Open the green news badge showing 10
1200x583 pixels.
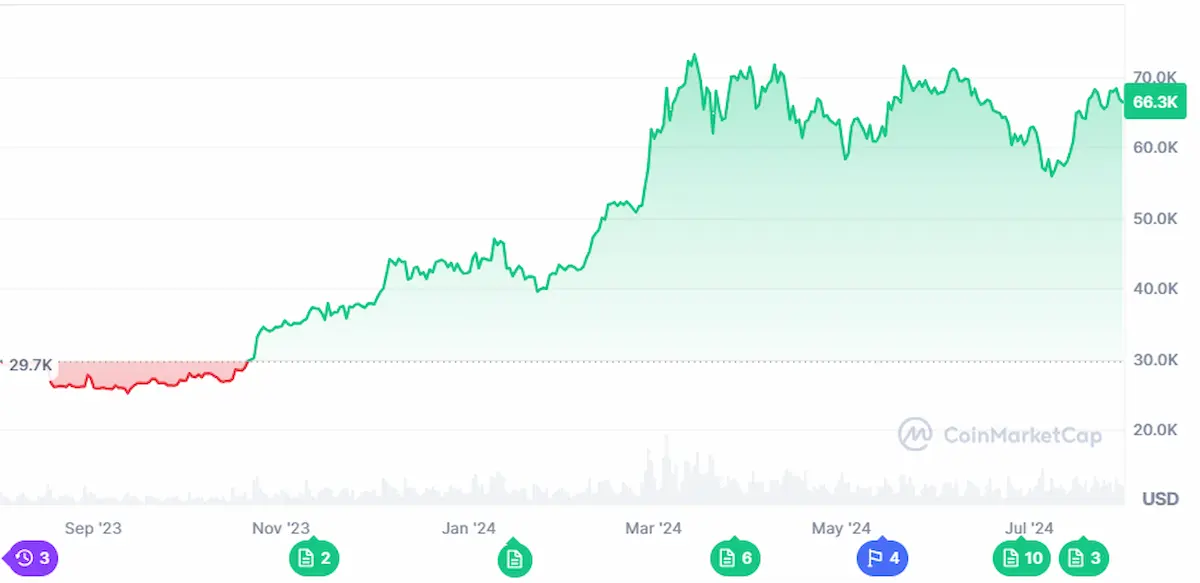point(1019,558)
